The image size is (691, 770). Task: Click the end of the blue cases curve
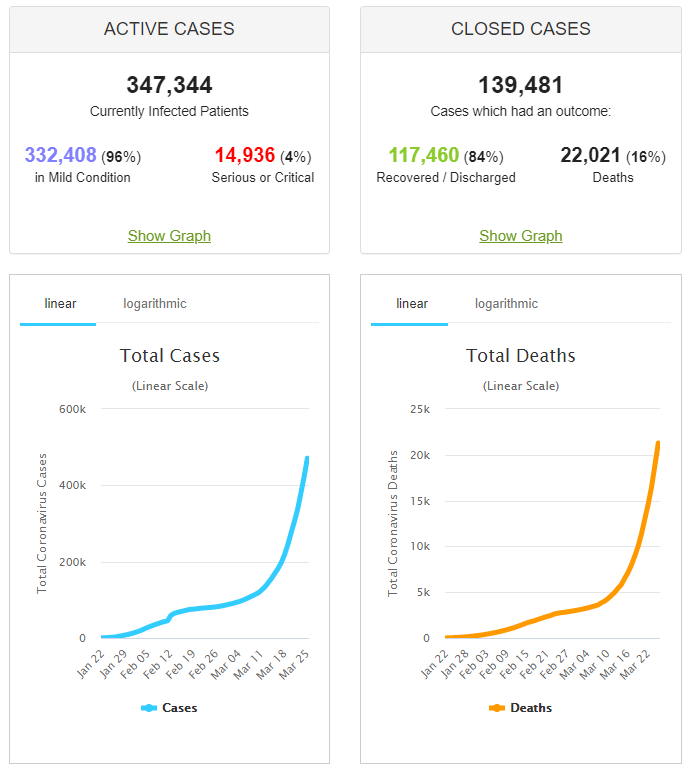307,459
